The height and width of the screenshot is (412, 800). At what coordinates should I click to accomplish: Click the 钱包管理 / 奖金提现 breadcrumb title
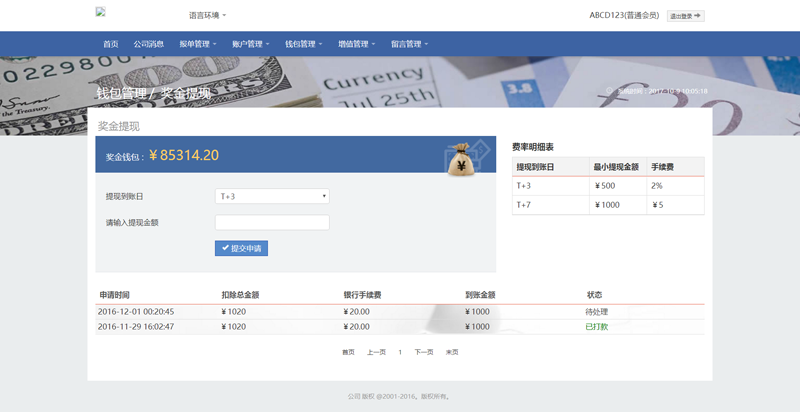point(153,93)
